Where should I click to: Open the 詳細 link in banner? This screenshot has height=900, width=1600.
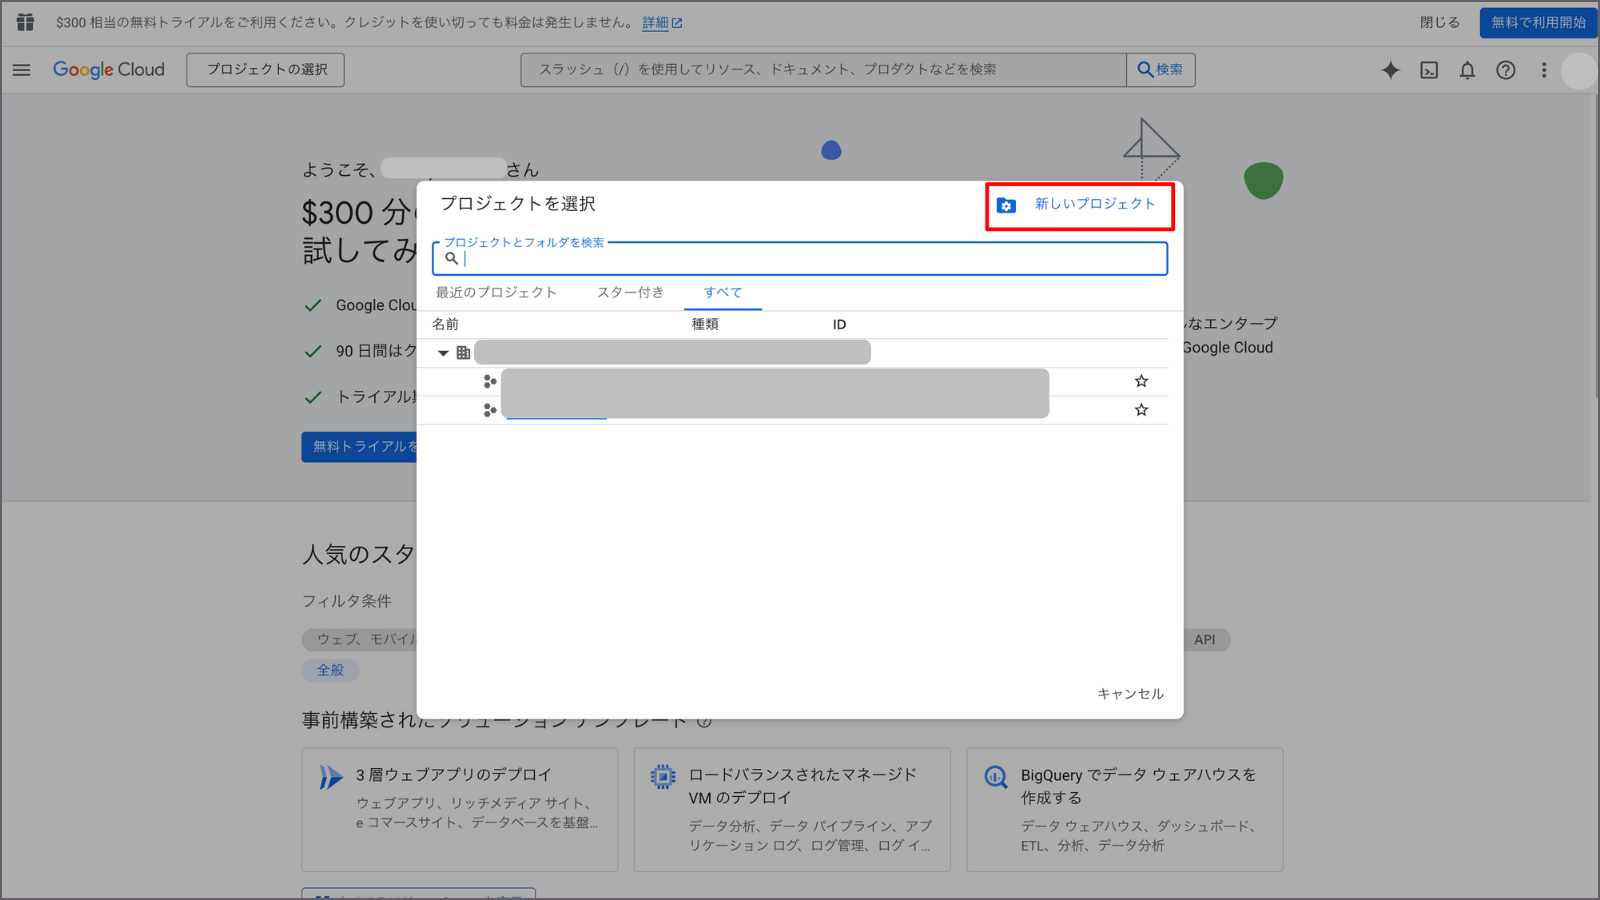click(x=662, y=22)
